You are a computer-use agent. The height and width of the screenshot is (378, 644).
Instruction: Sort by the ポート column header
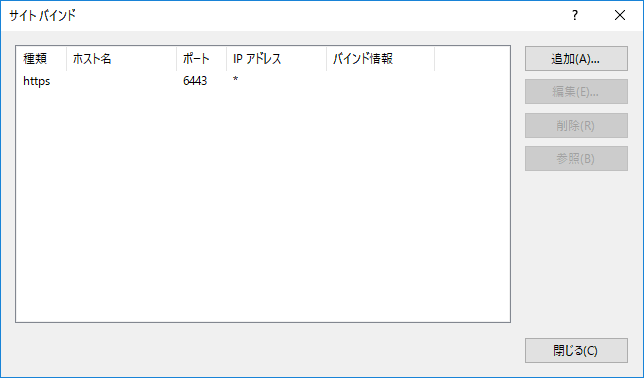pos(202,59)
